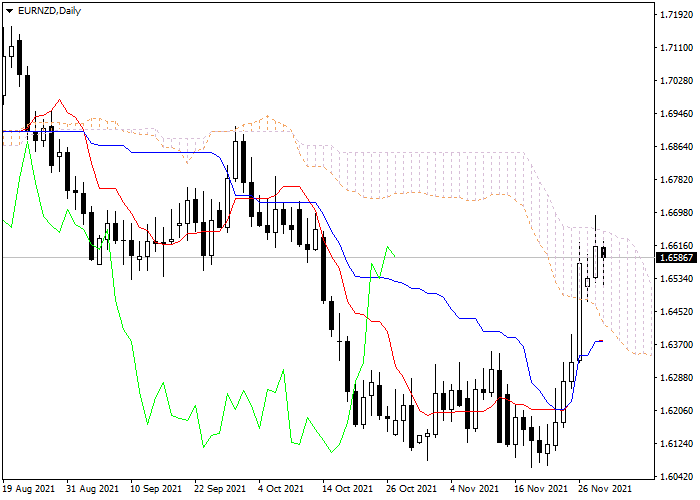Image resolution: width=700 pixels, height=500 pixels.
Task: Select price axis value 1.69460
Action: (x=677, y=114)
